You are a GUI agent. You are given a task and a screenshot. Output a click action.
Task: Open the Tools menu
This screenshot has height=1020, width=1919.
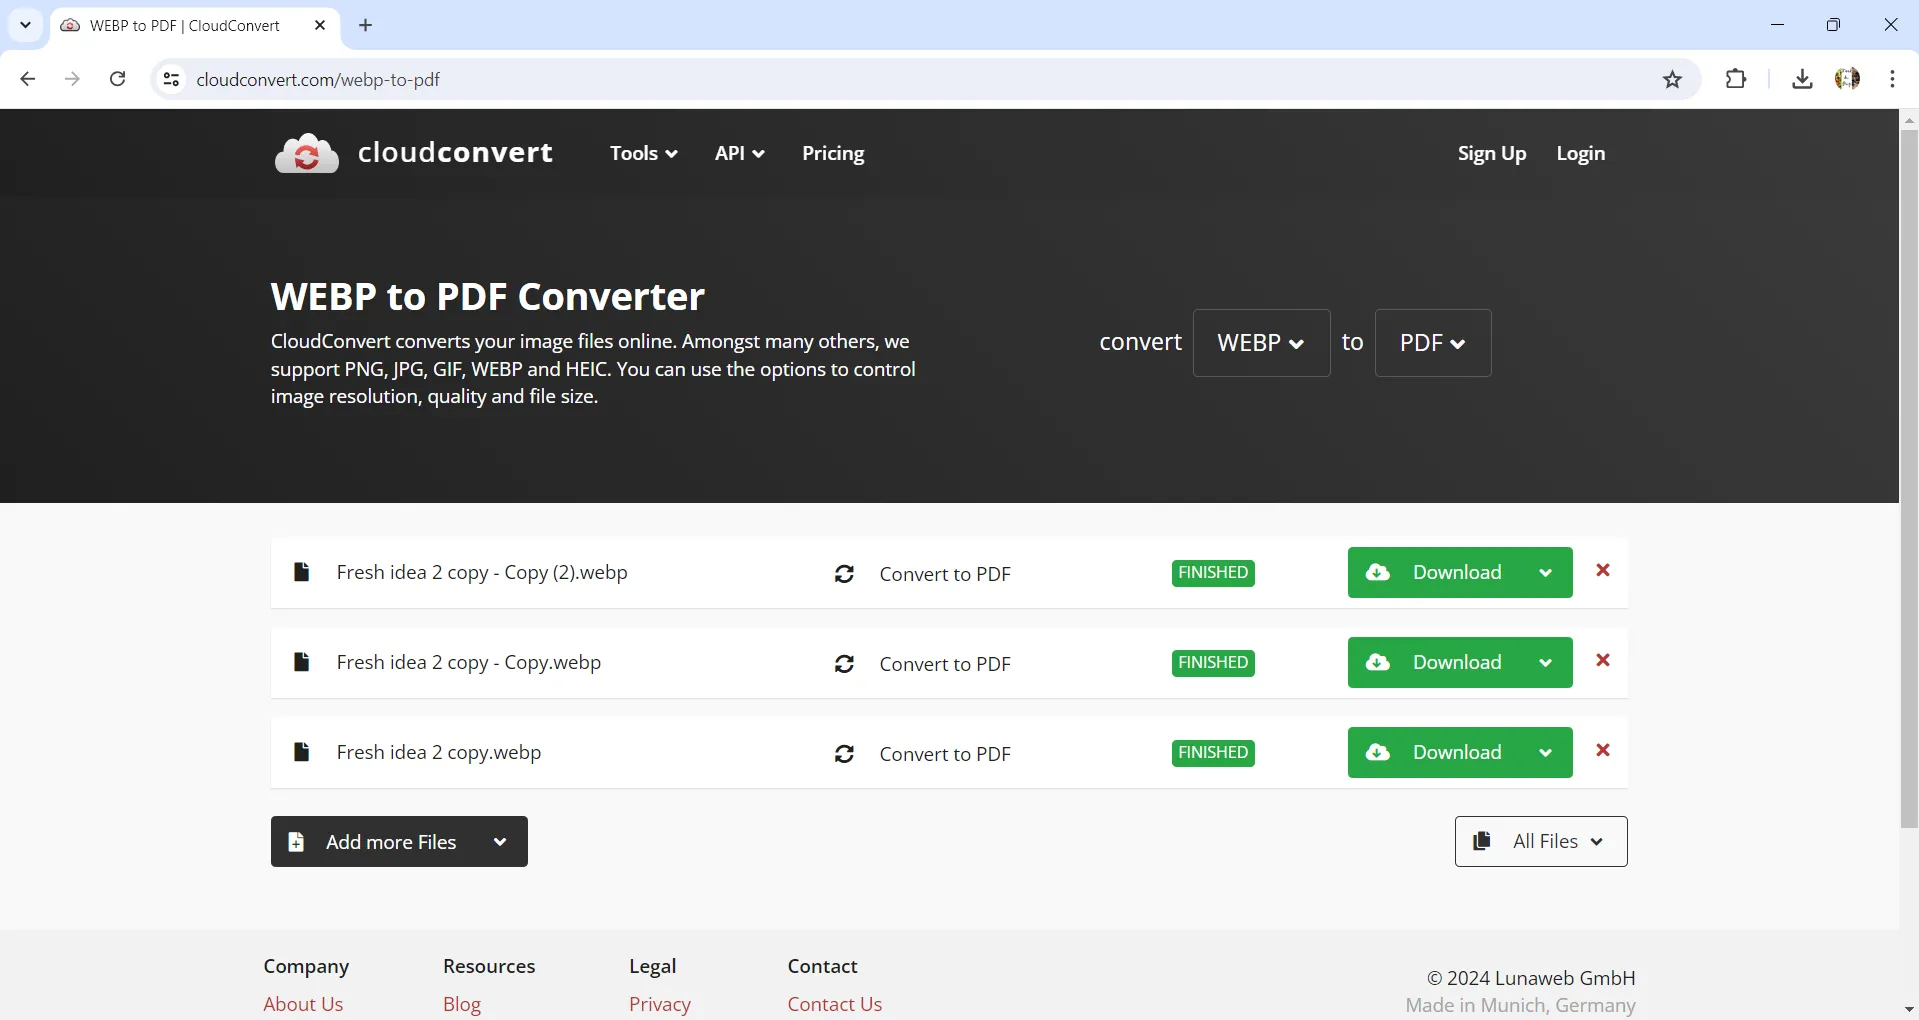[x=644, y=153]
